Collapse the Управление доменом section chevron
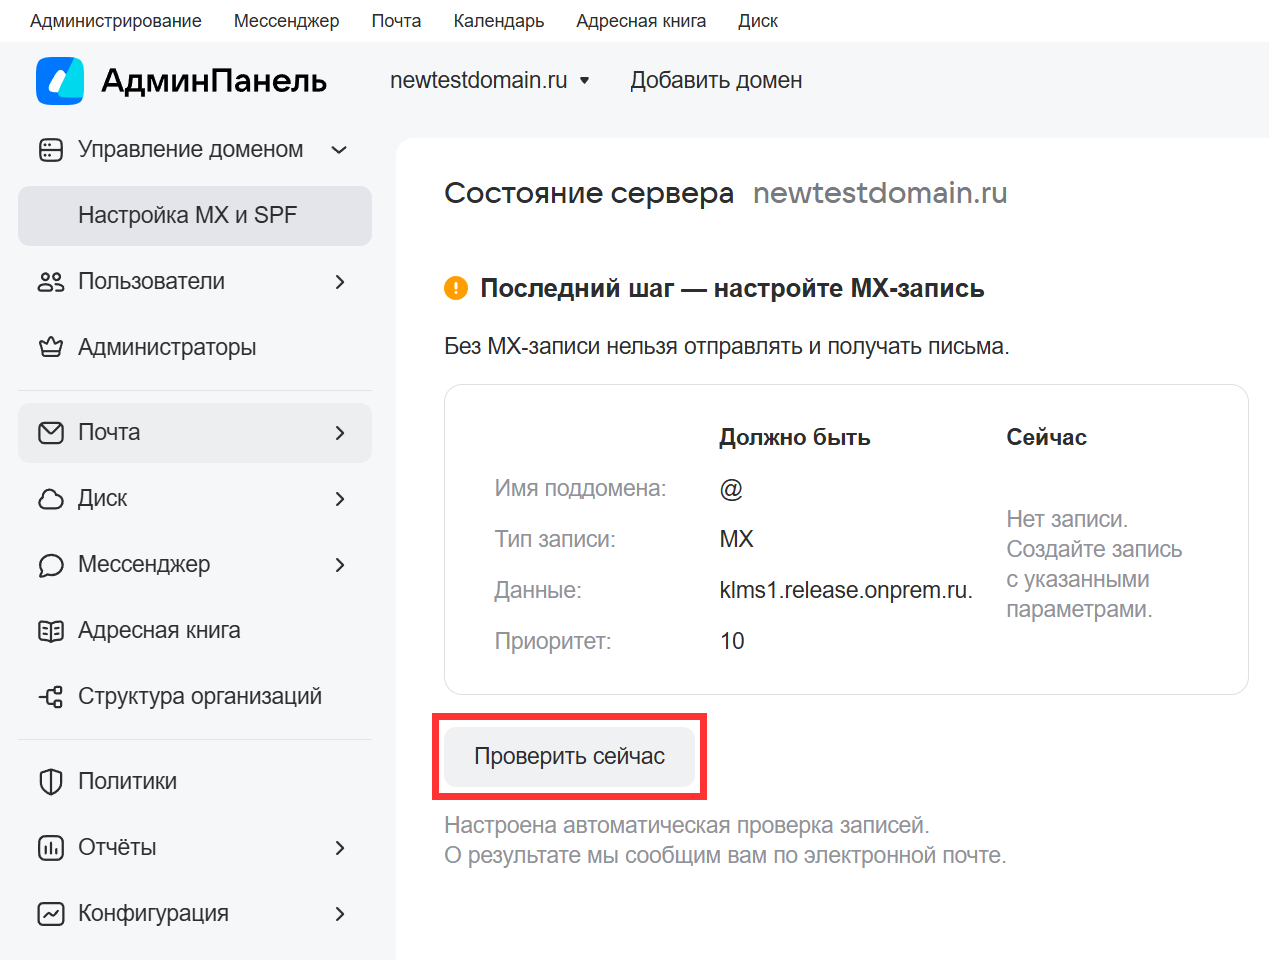Screen dimensions: 1269x960 tap(339, 150)
